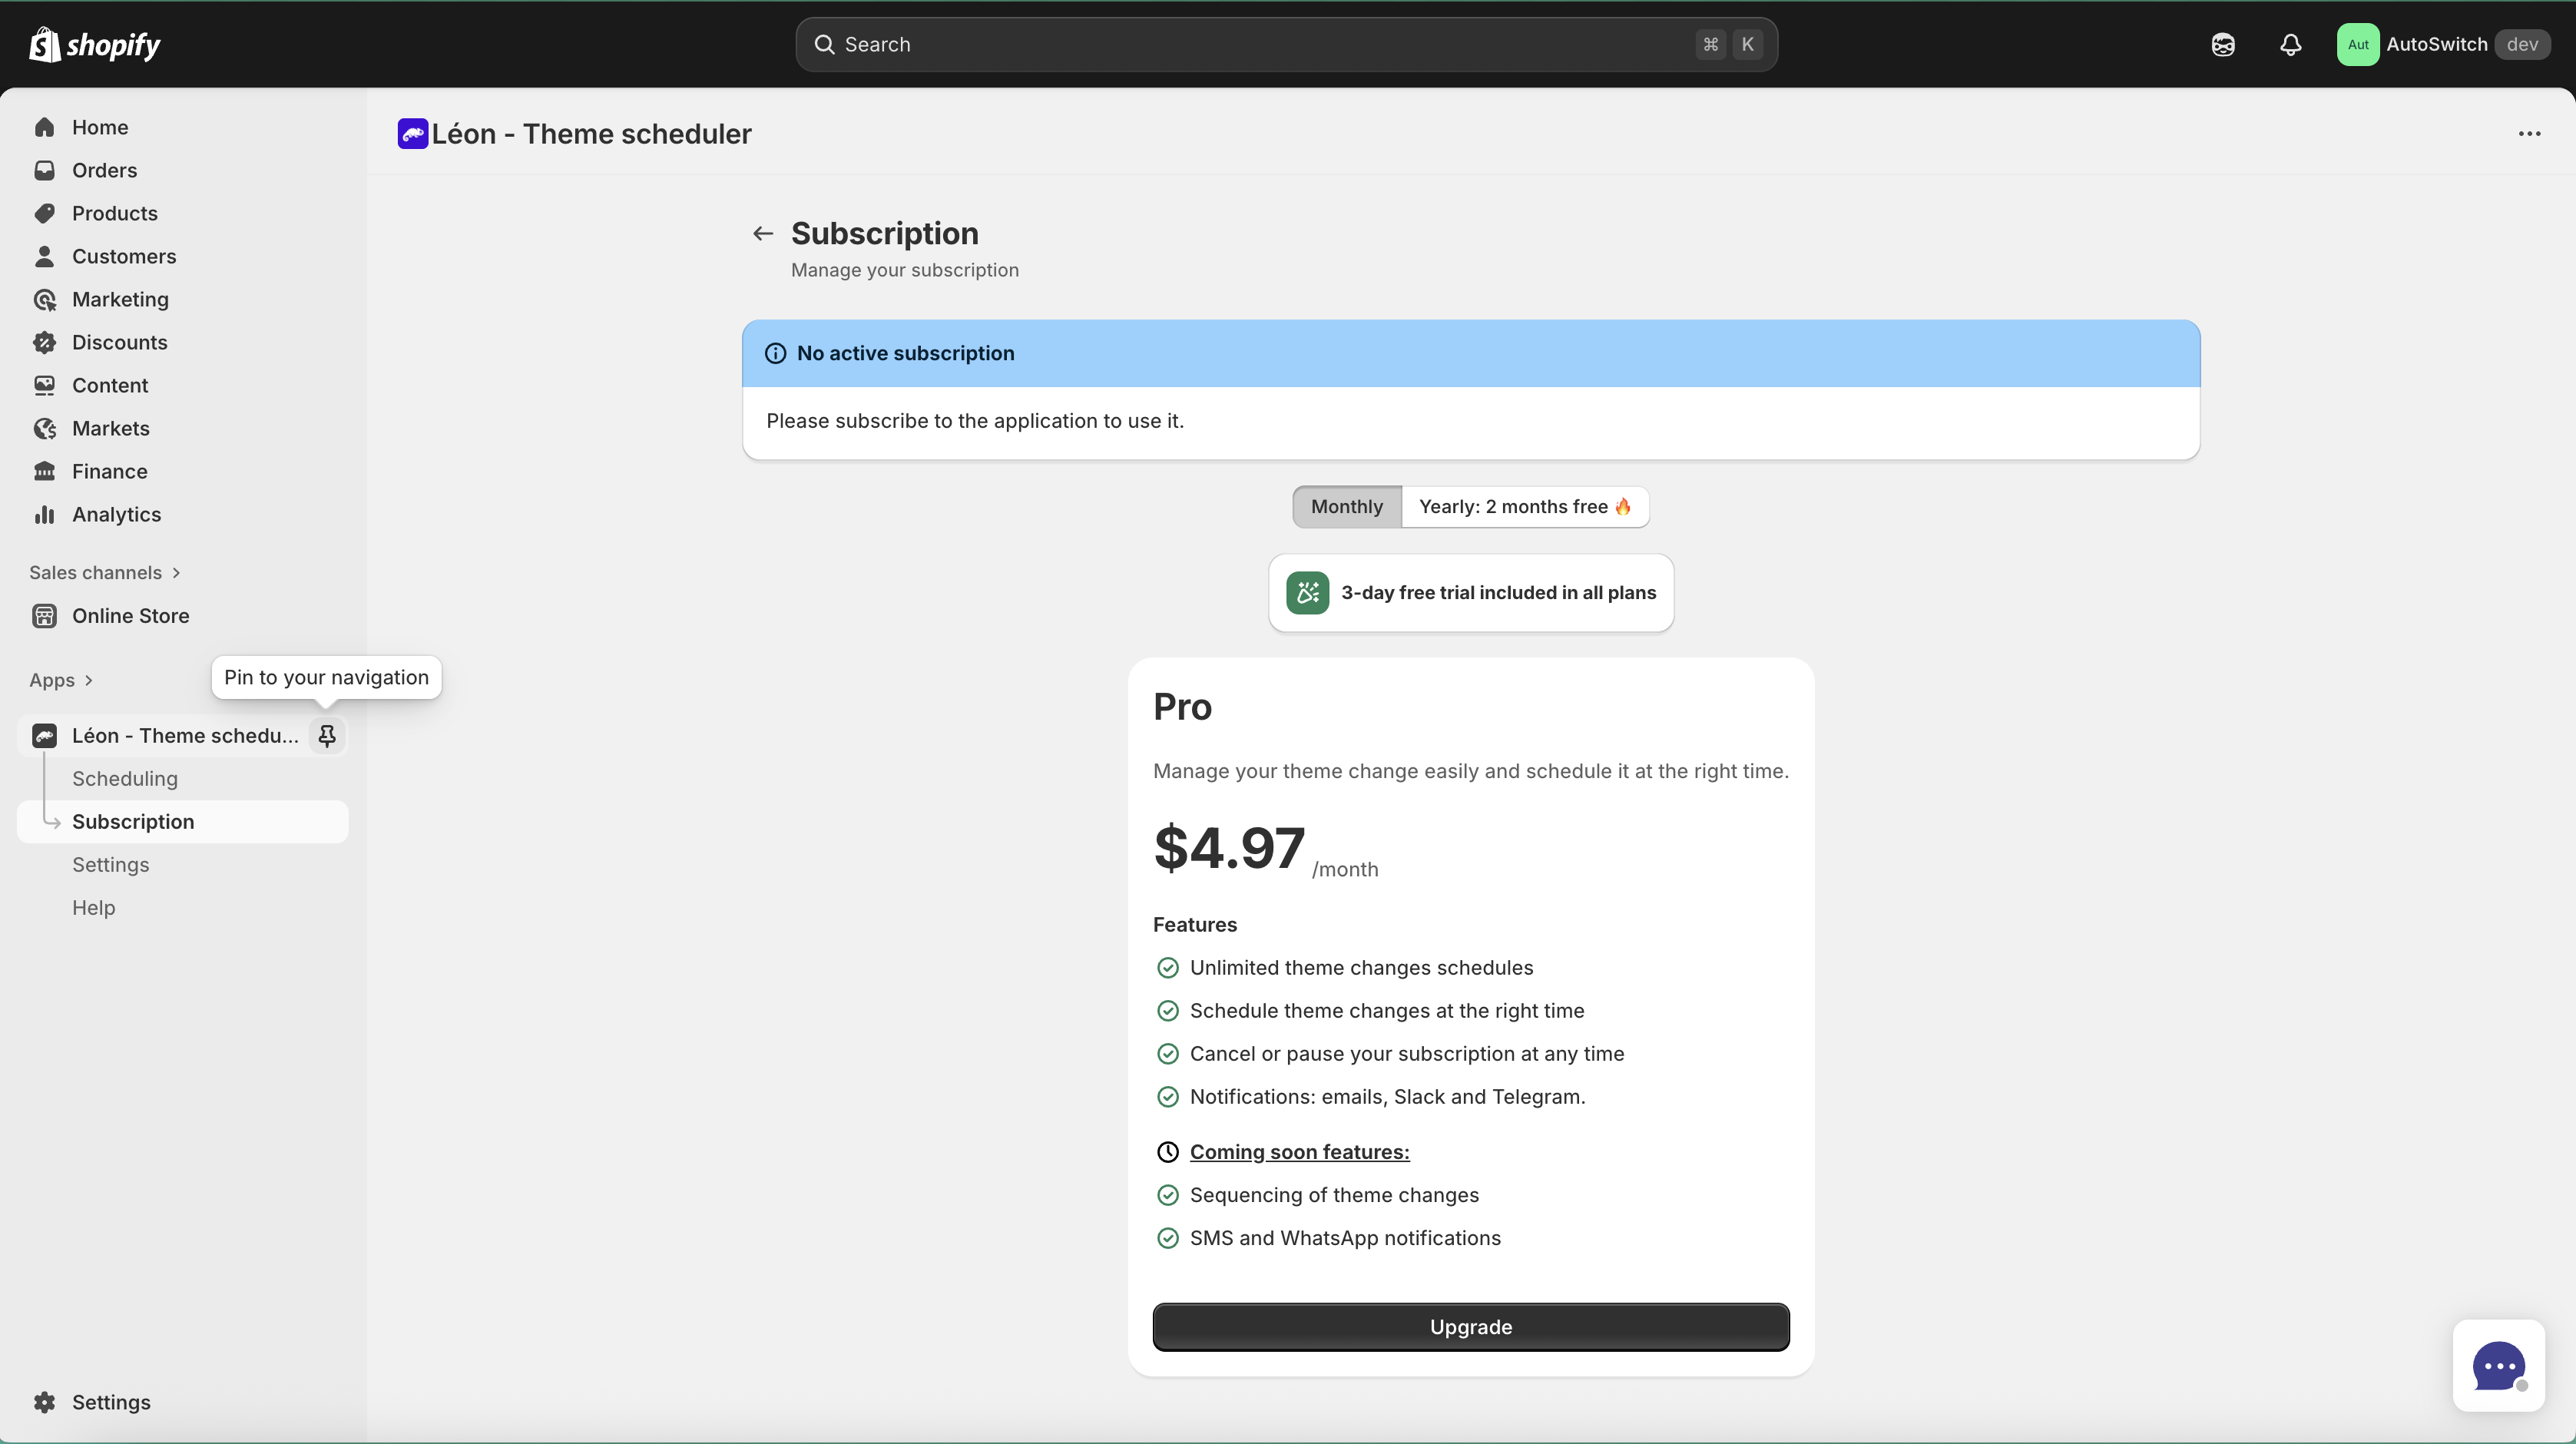This screenshot has height=1444, width=2576.
Task: Switch billing to Monthly
Action: click(1345, 507)
